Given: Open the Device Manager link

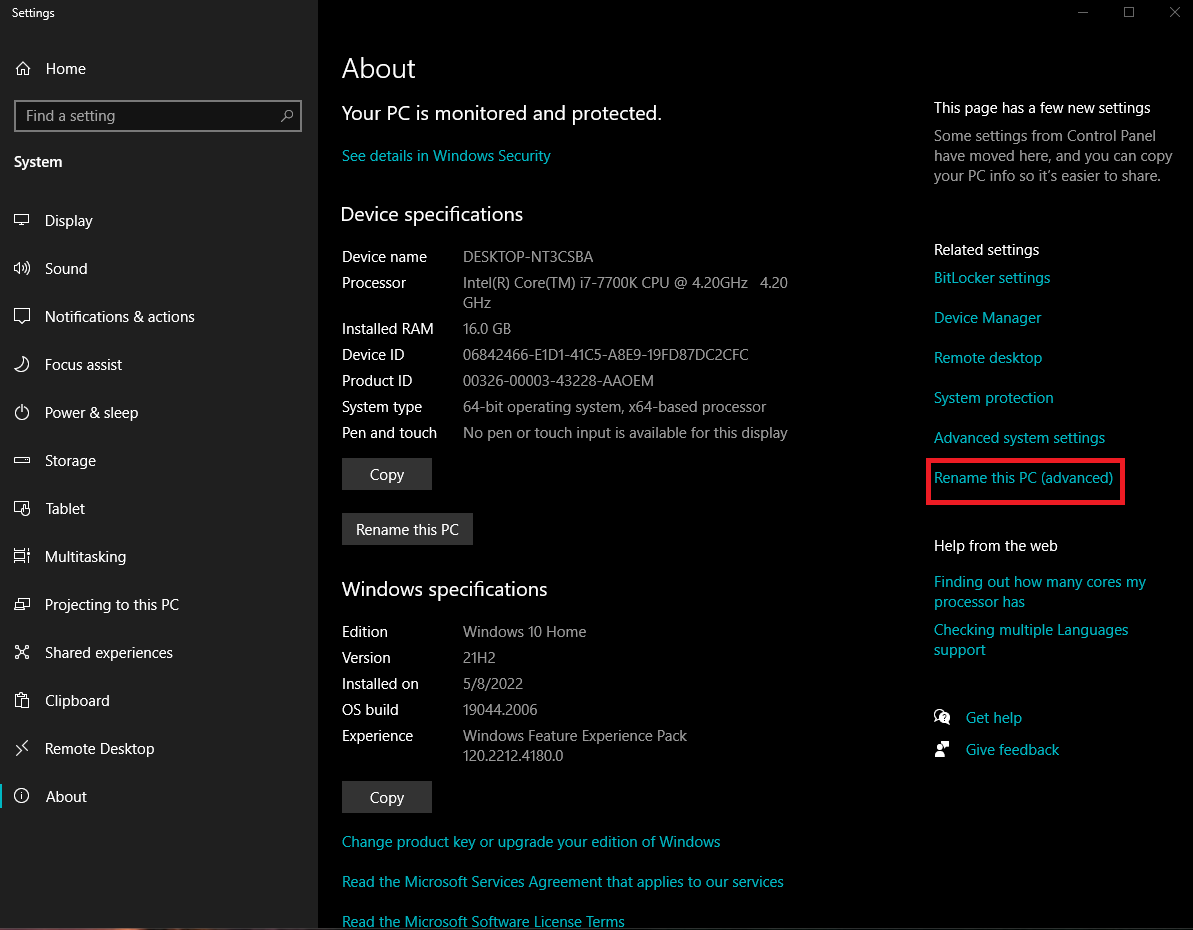Looking at the screenshot, I should pyautogui.click(x=987, y=318).
